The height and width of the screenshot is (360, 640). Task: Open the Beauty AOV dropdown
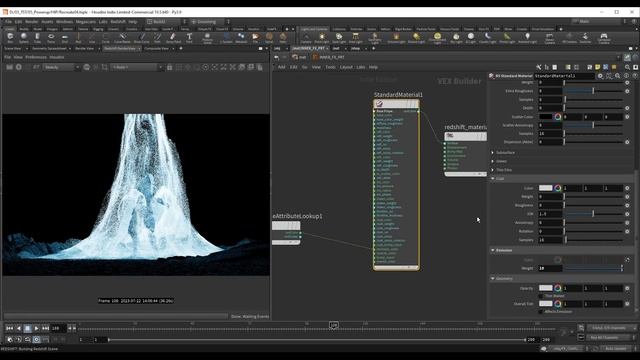pyautogui.click(x=61, y=67)
